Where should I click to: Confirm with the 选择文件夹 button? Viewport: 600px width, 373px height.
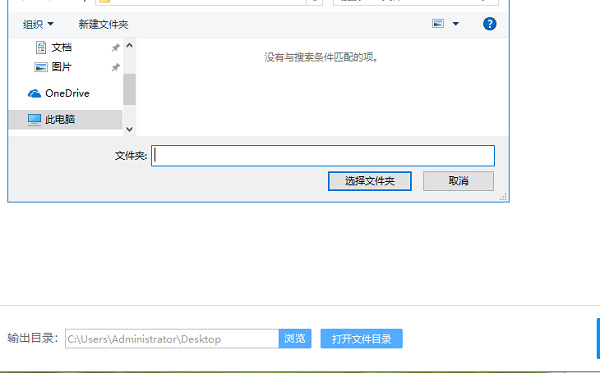pos(370,181)
